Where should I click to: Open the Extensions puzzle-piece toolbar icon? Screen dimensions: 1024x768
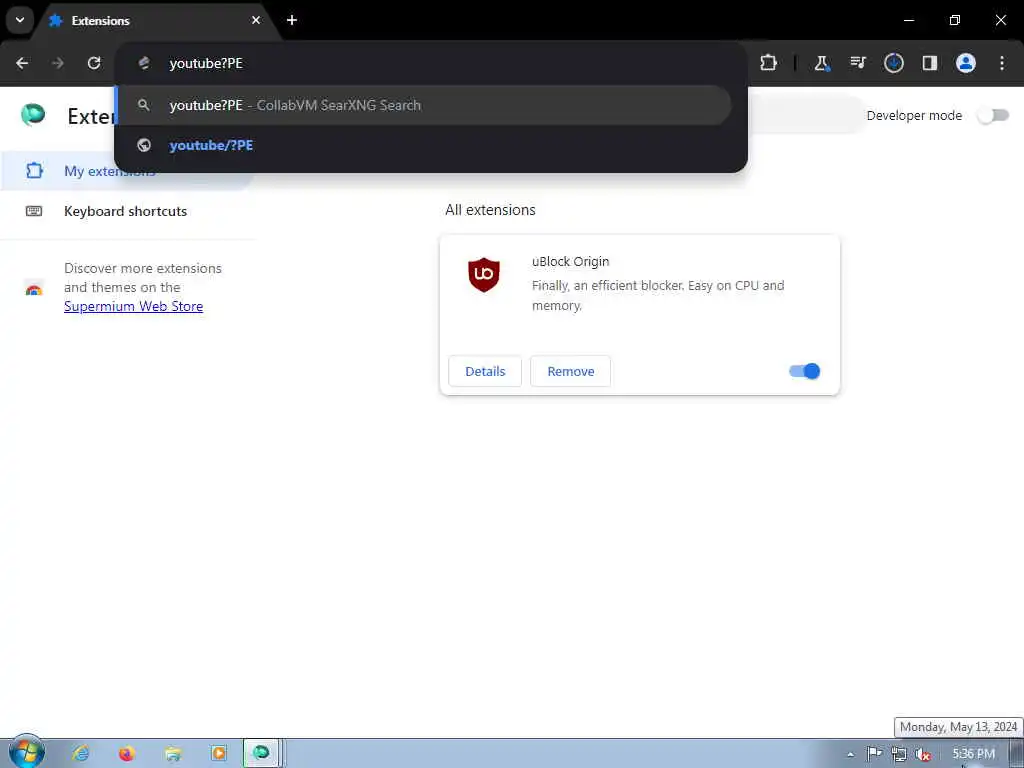[x=769, y=63]
